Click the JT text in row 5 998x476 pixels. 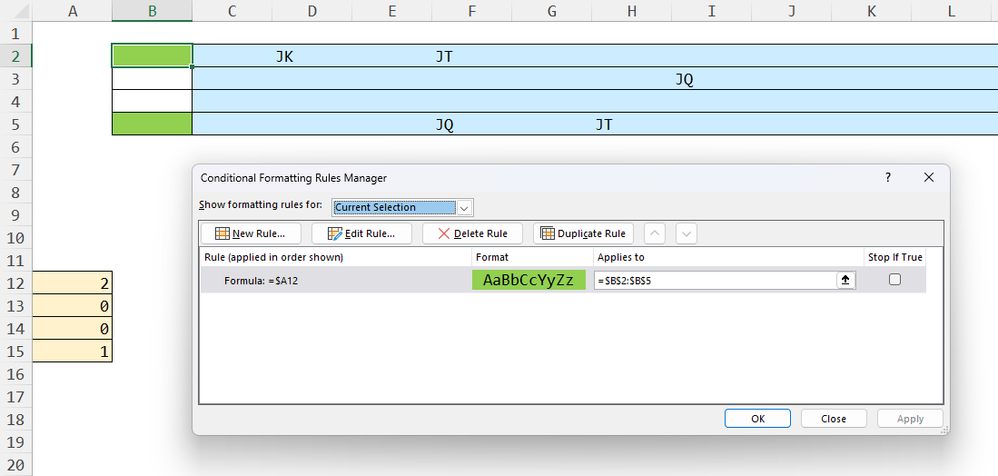604,125
